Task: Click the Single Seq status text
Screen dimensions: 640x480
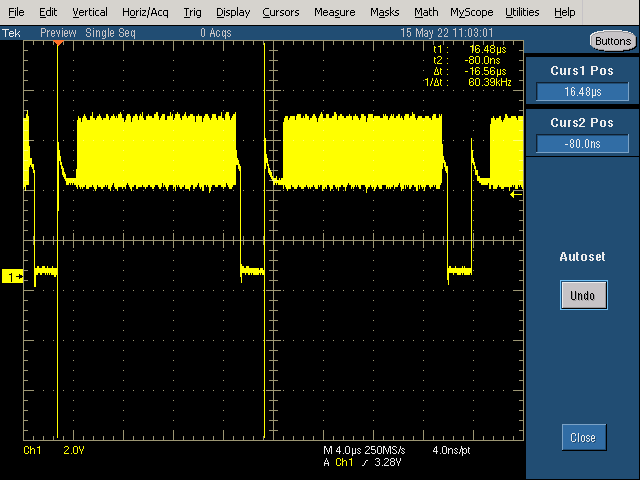Action: pos(110,33)
